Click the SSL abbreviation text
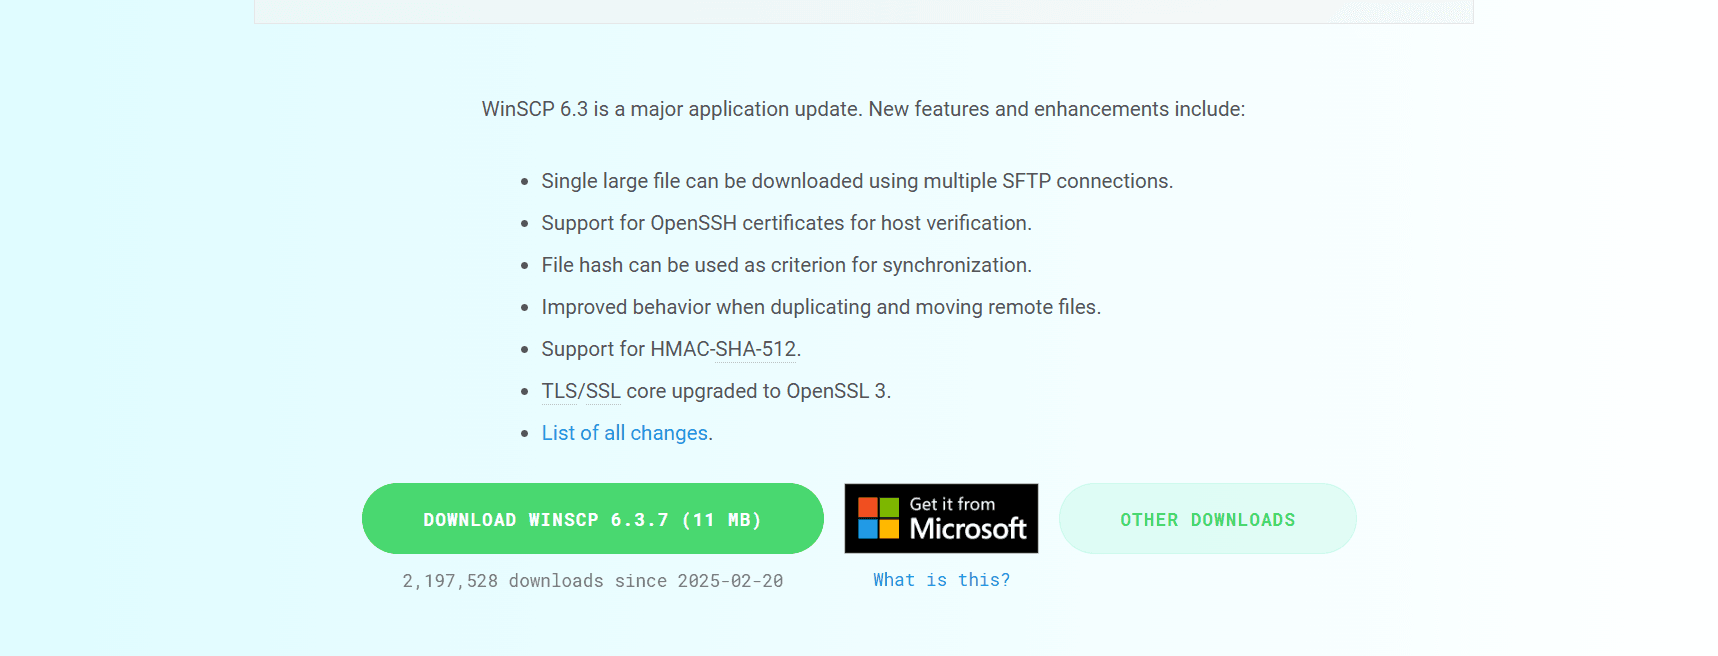The height and width of the screenshot is (656, 1718). coord(603,391)
